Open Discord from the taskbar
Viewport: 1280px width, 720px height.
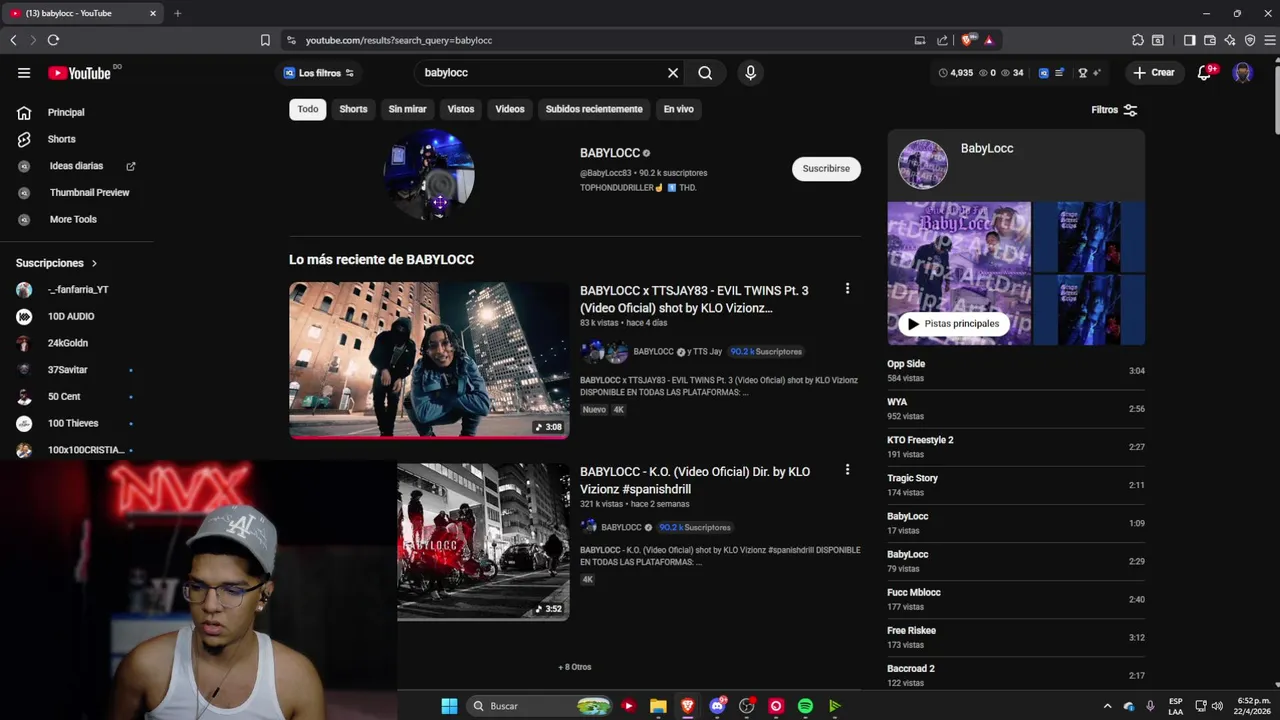(x=717, y=706)
